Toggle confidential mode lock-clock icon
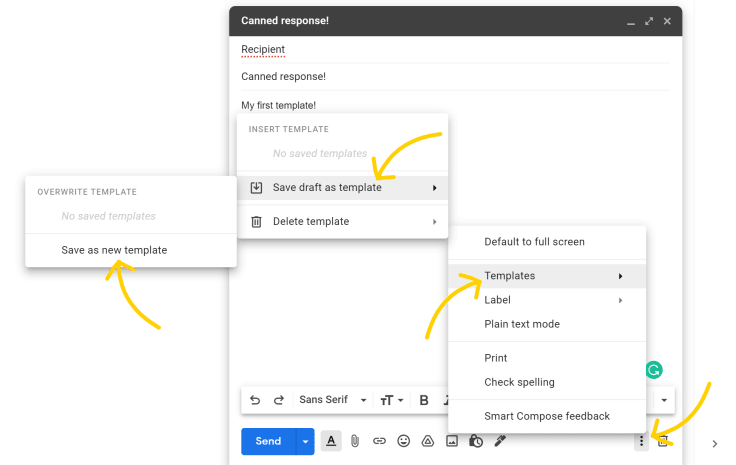This screenshot has height=465, width=736. 476,441
